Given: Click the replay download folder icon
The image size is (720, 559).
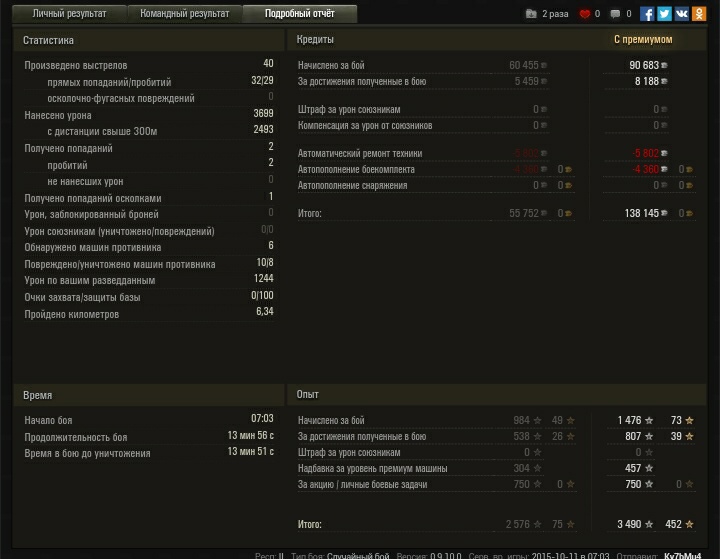Looking at the screenshot, I should (531, 14).
